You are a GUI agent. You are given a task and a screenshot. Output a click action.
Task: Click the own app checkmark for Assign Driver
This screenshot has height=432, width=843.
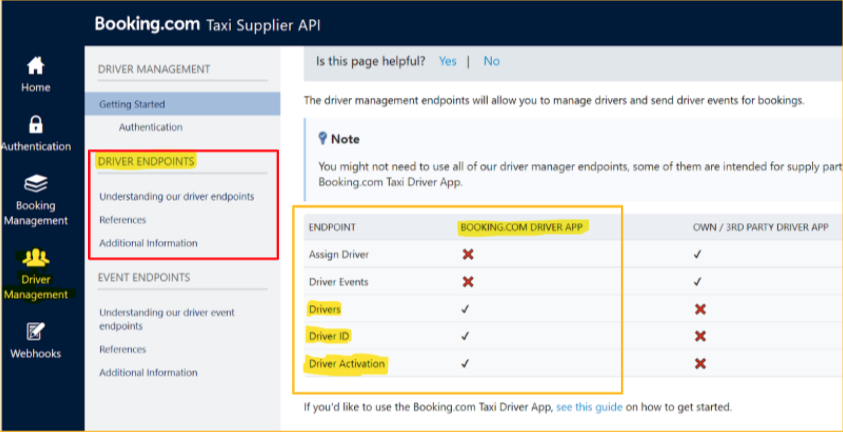(697, 254)
